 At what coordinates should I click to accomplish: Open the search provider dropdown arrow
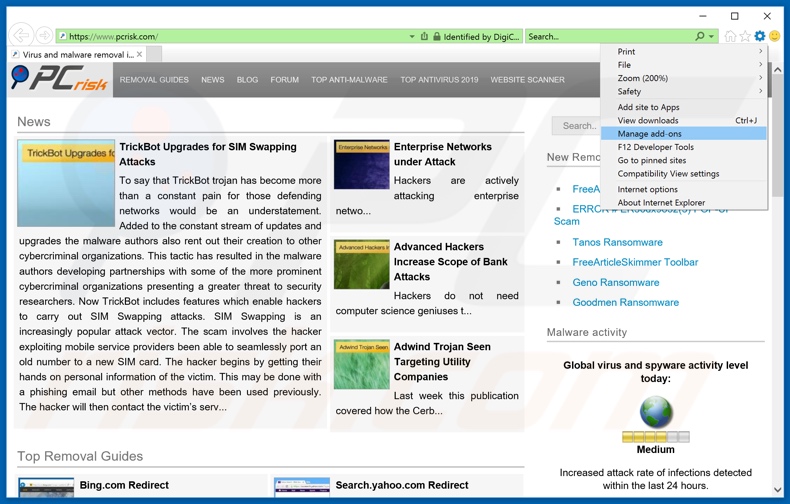pos(711,36)
